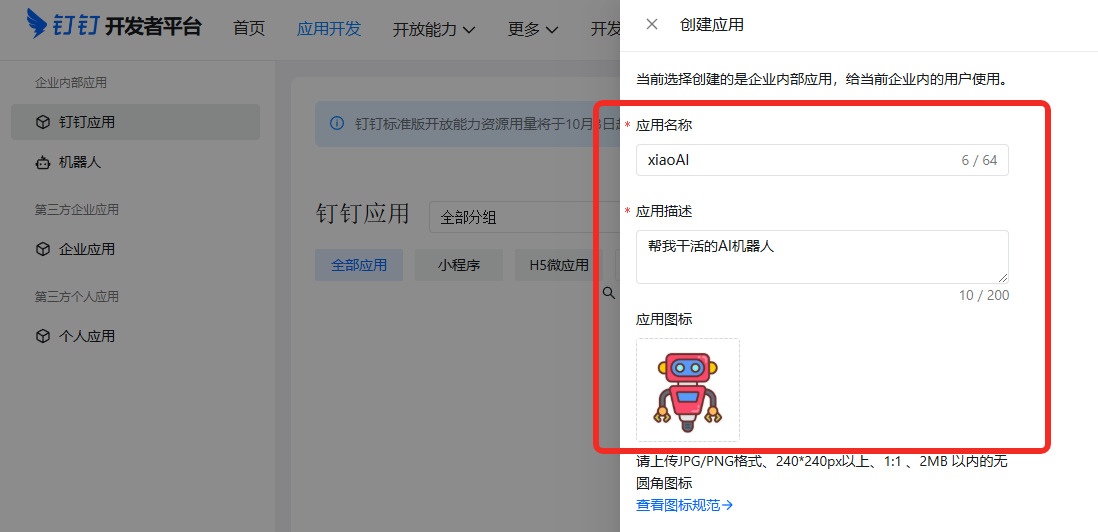Open the 查看图标规范 link
Screen dimensions: 1098x532
685,505
